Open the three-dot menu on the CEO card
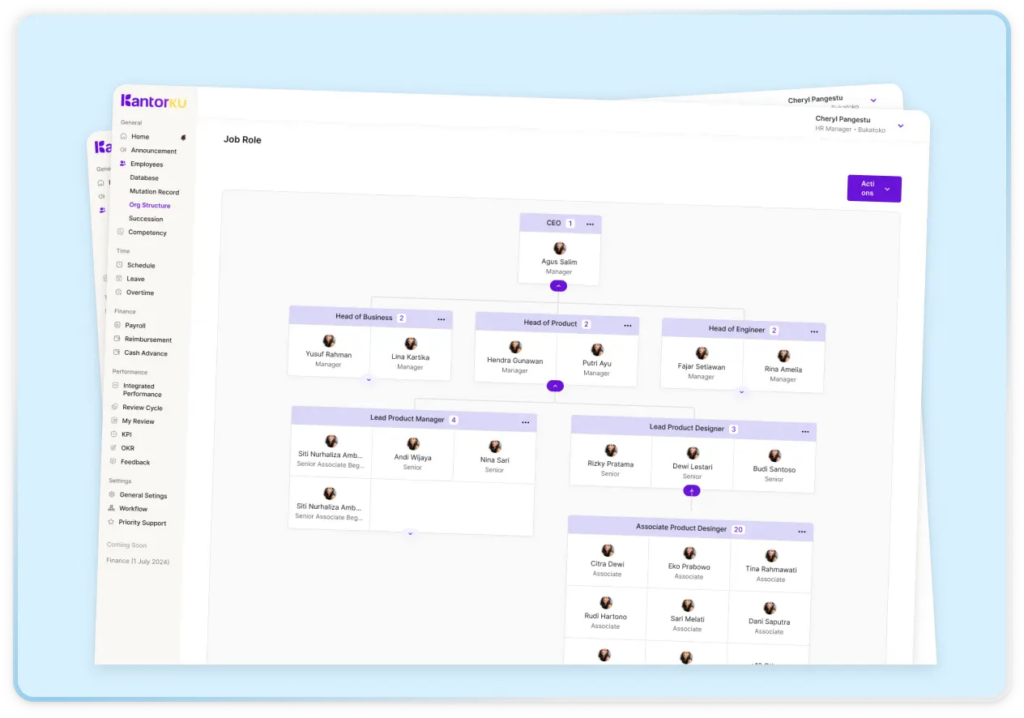Viewport: 1024px width, 718px height. (x=590, y=224)
